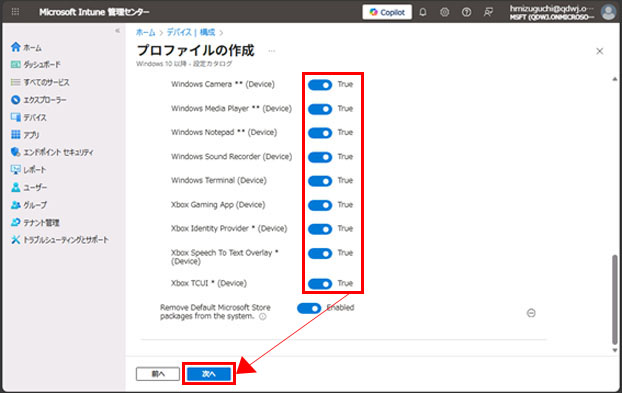Open user account avatar
The image size is (622, 393).
pyautogui.click(x=608, y=12)
